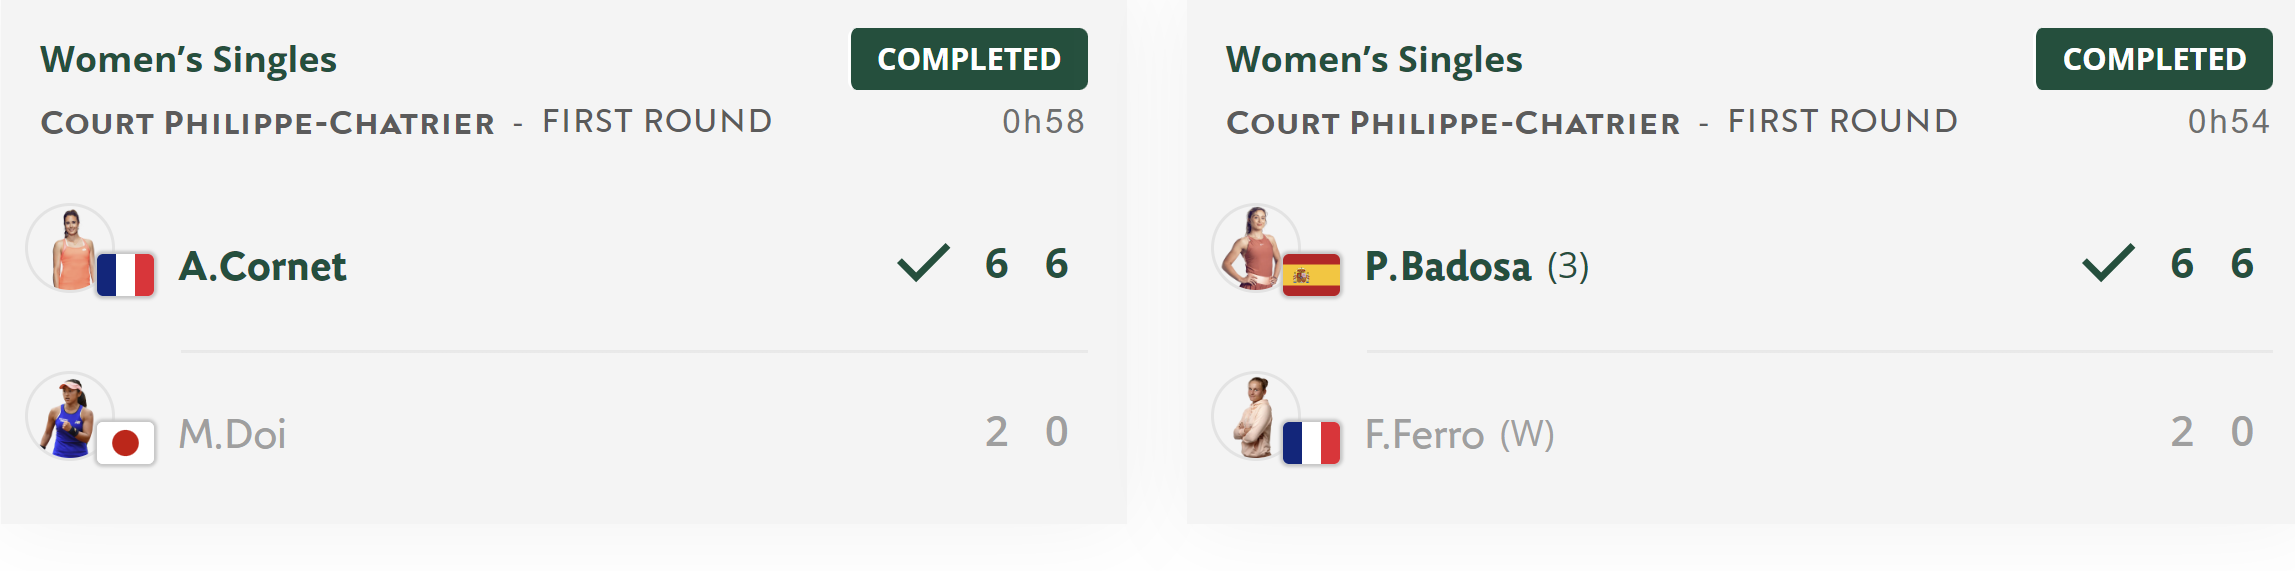The height and width of the screenshot is (571, 2295).
Task: Open M.Doi's player photo
Action: click(x=69, y=416)
